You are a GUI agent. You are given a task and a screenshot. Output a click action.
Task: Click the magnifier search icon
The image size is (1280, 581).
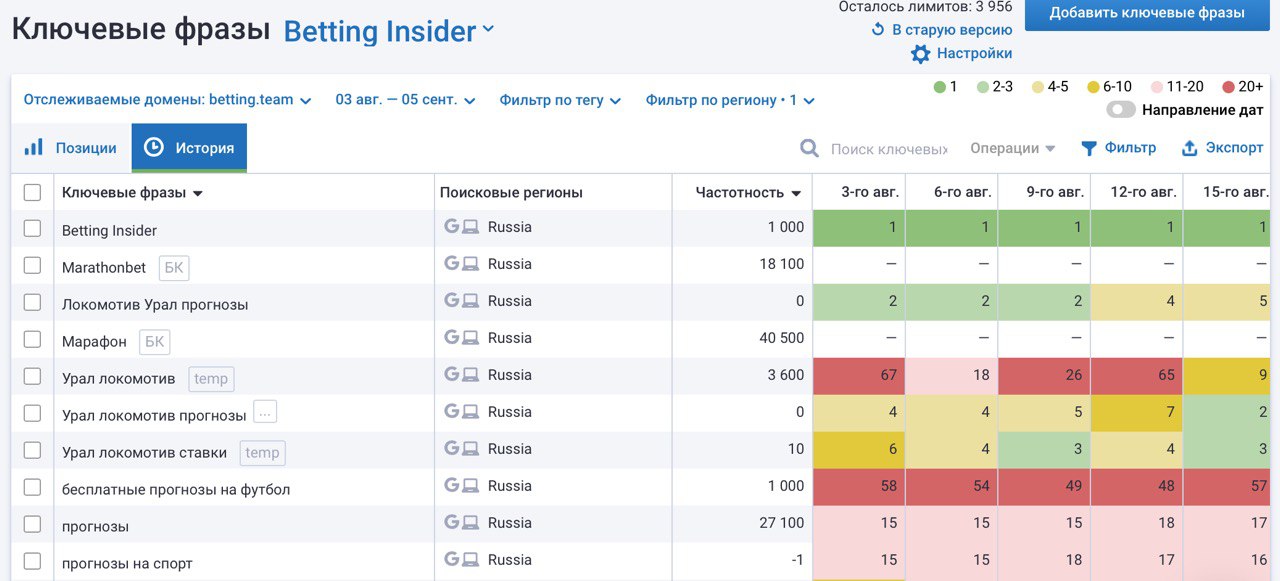(810, 148)
